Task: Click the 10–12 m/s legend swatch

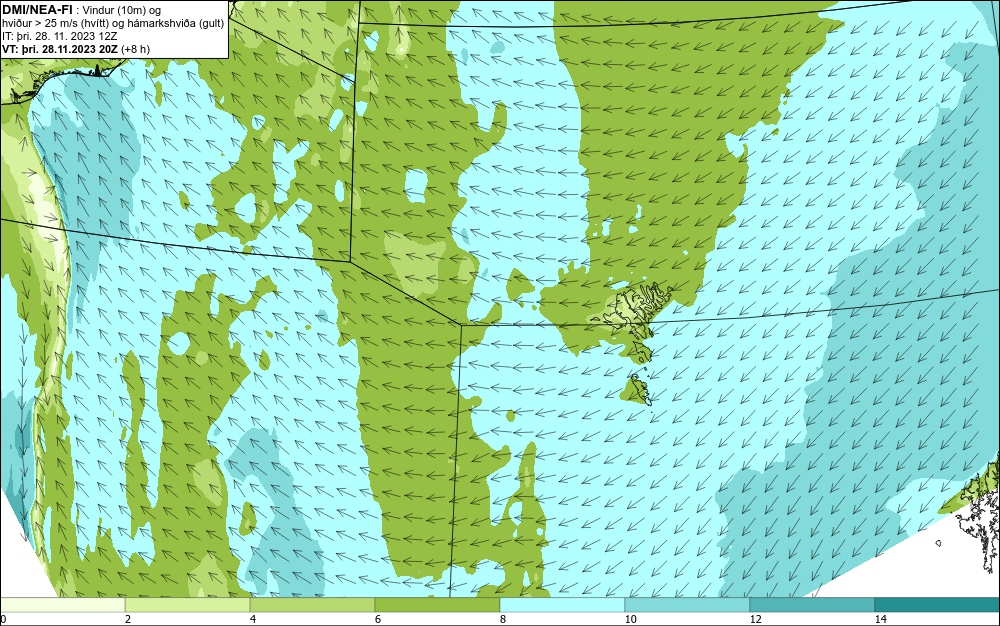Action: (x=687, y=605)
